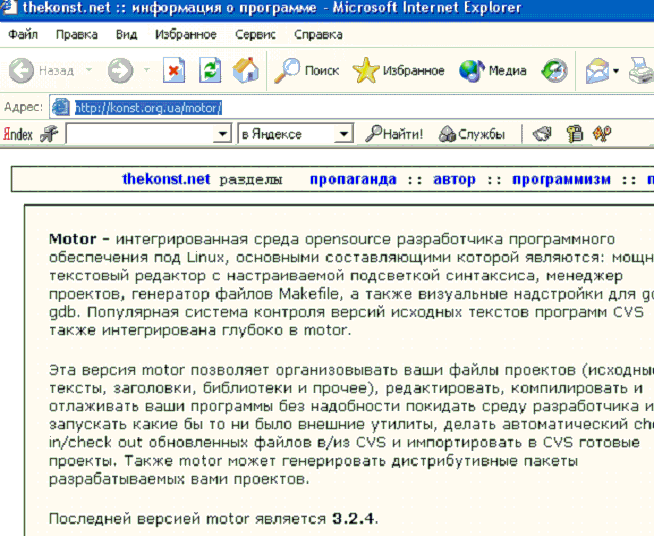Follow the программизм link
The width and height of the screenshot is (655, 536).
[561, 179]
